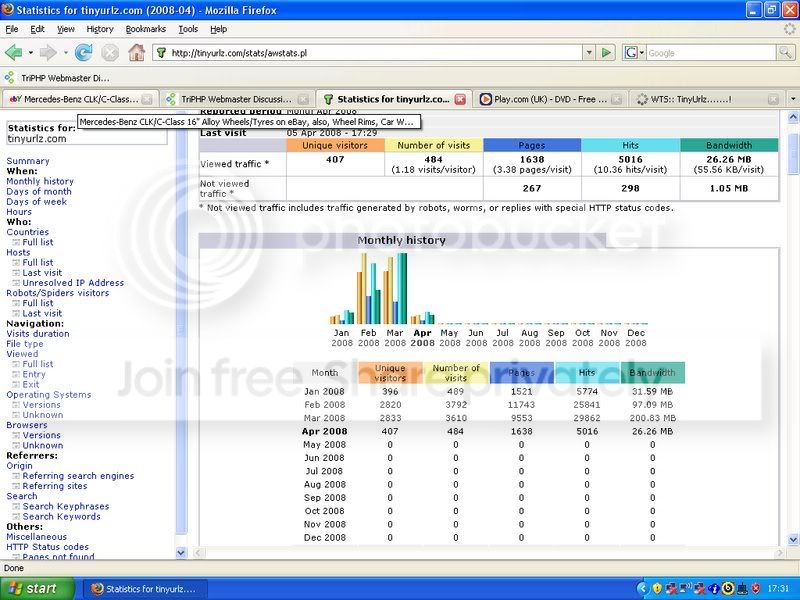
Task: Click Unresolved IP Address list icon
Action: 16,283
